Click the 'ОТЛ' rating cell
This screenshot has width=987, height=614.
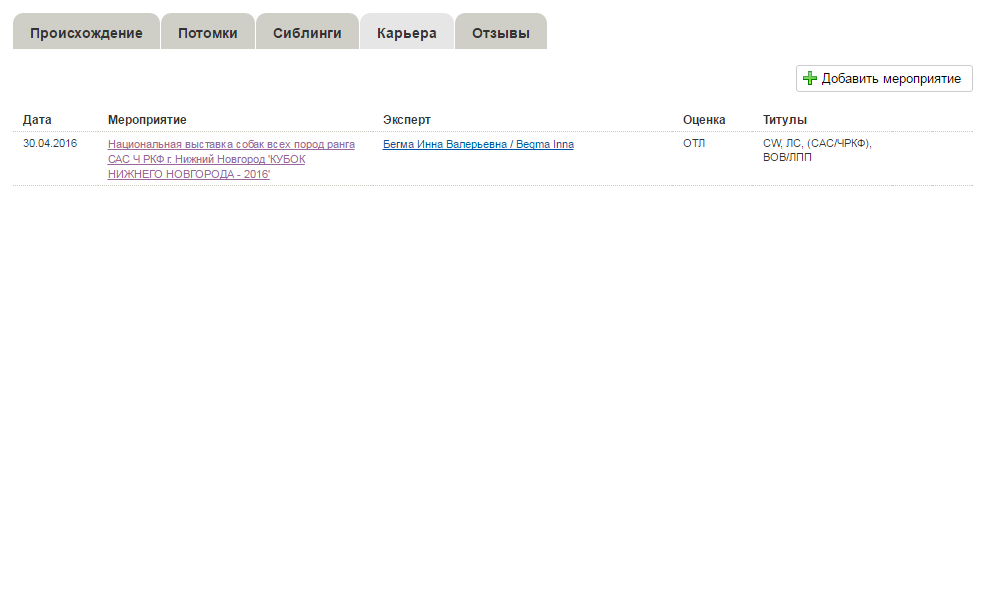click(694, 144)
